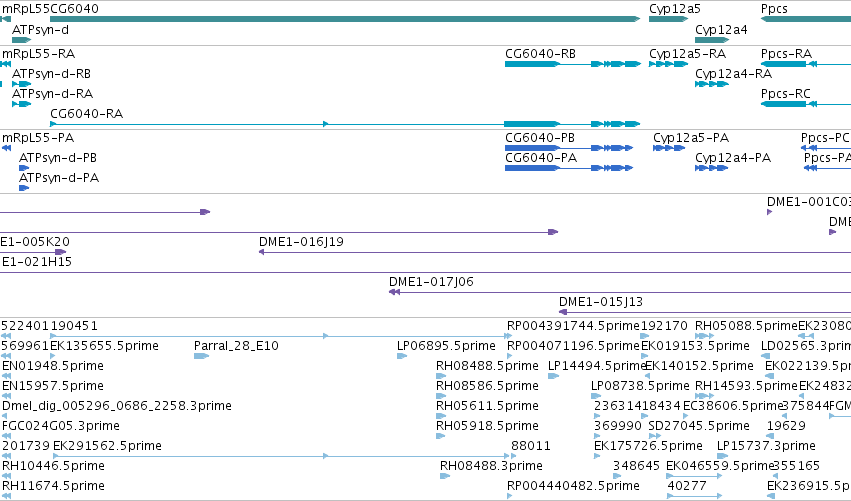Click protein Cyp12a4-PA
851x501 pixels.
coord(712,168)
